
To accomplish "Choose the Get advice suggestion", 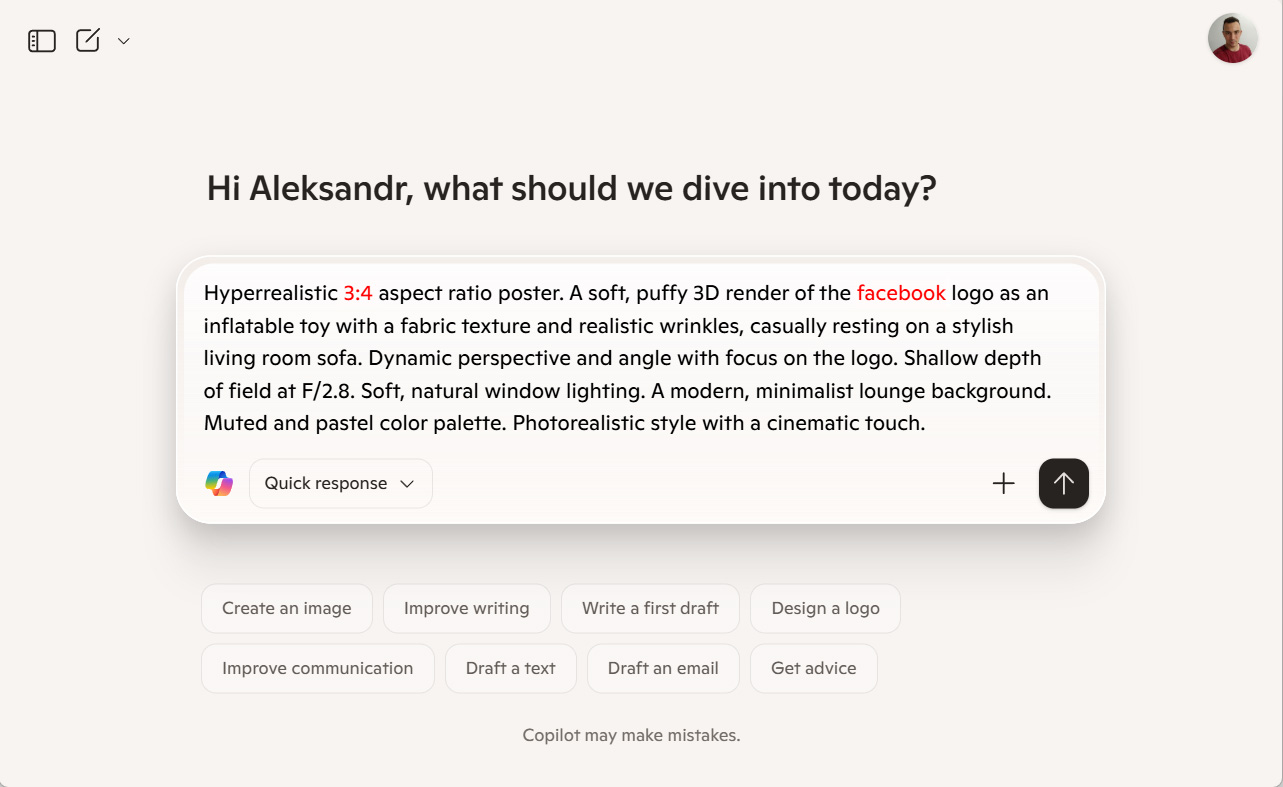I will (x=814, y=668).
